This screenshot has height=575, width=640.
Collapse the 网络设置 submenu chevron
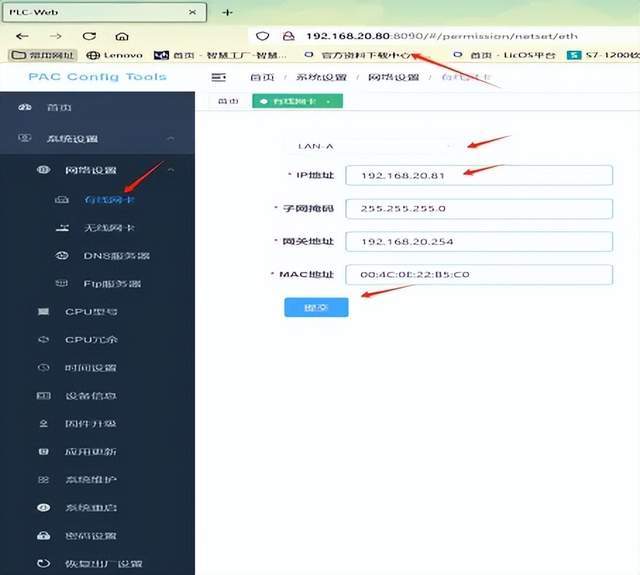click(x=171, y=170)
